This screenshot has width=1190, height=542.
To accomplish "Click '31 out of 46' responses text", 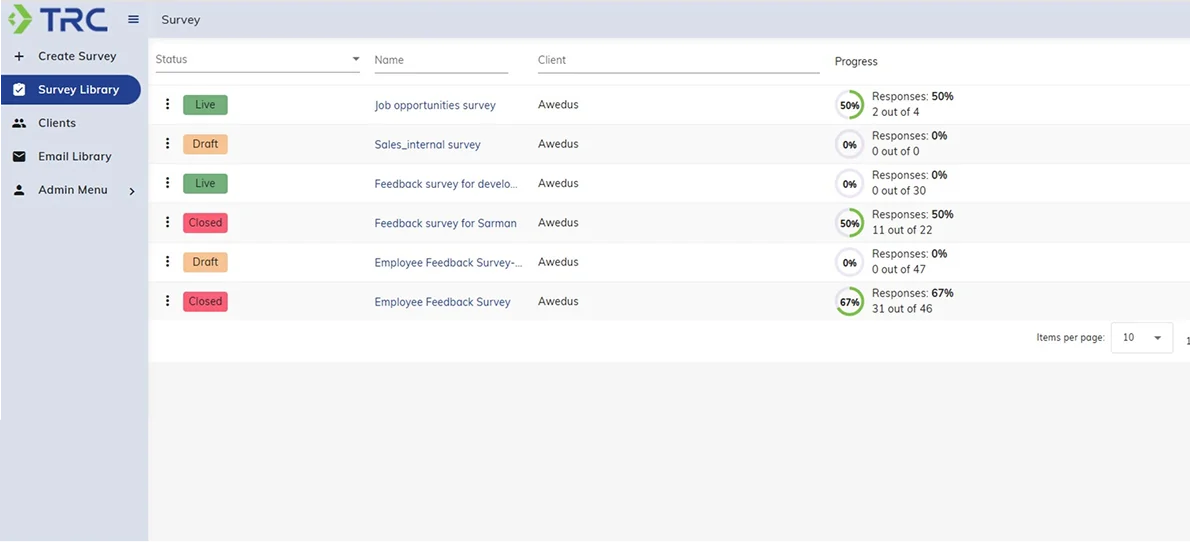I will pos(902,309).
